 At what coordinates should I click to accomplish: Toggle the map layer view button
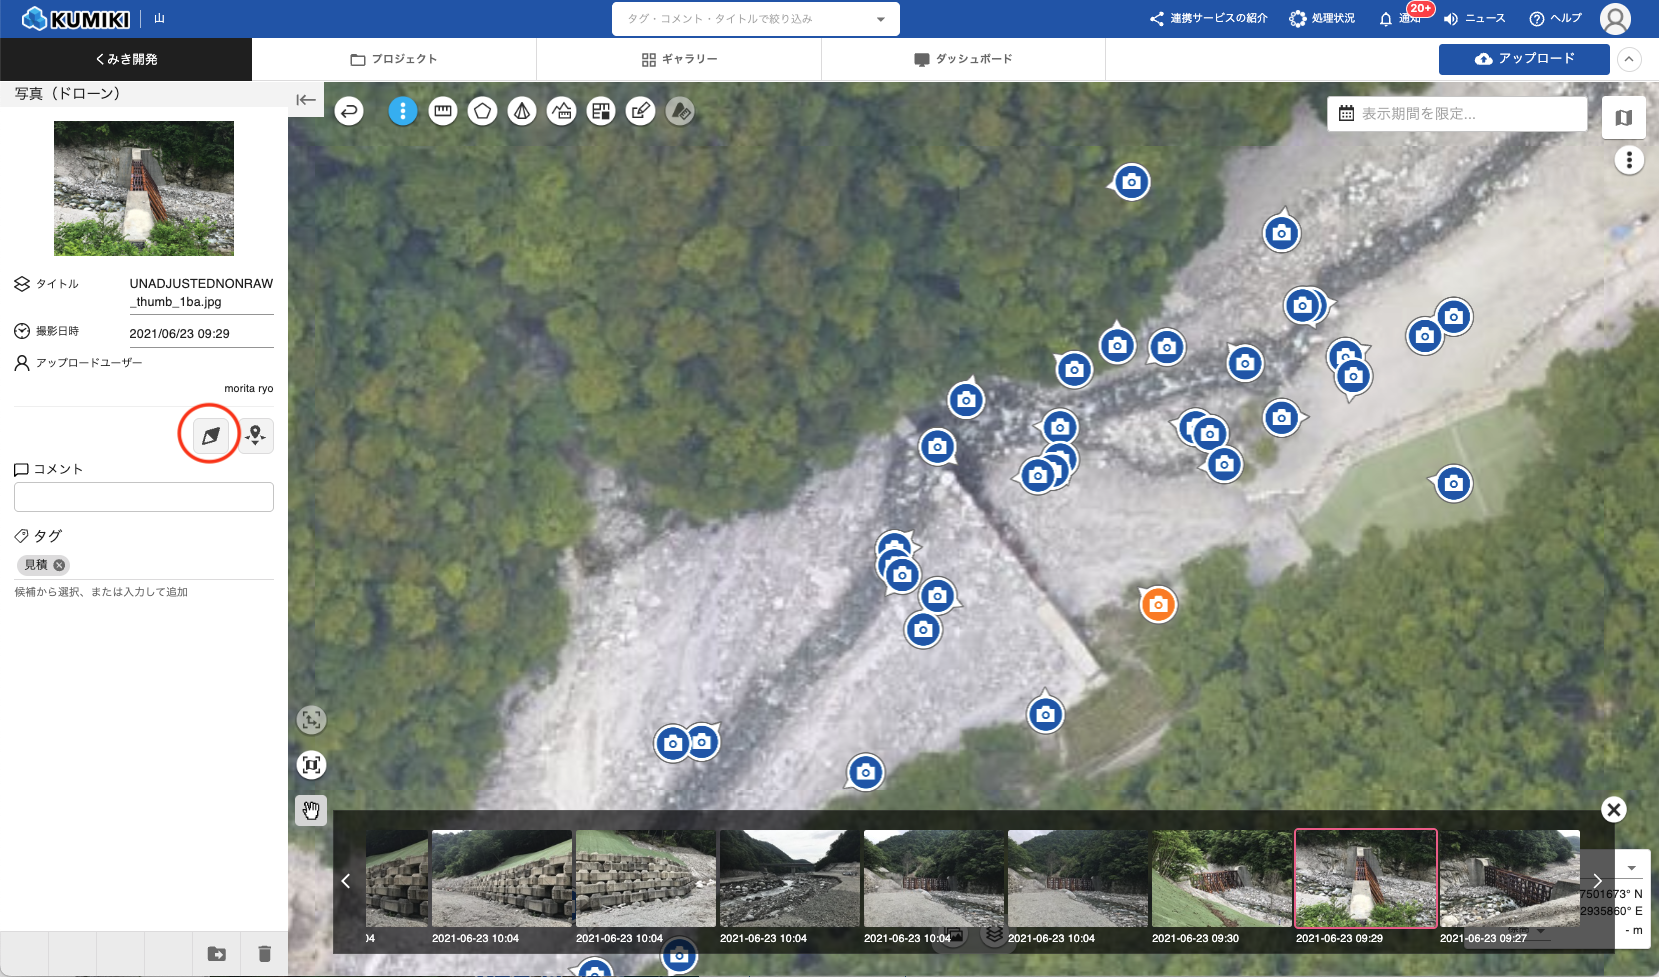(1623, 118)
